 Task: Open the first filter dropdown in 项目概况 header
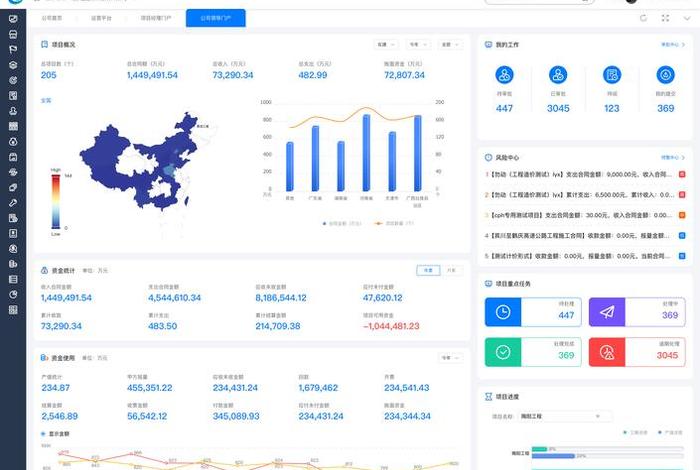coord(386,44)
